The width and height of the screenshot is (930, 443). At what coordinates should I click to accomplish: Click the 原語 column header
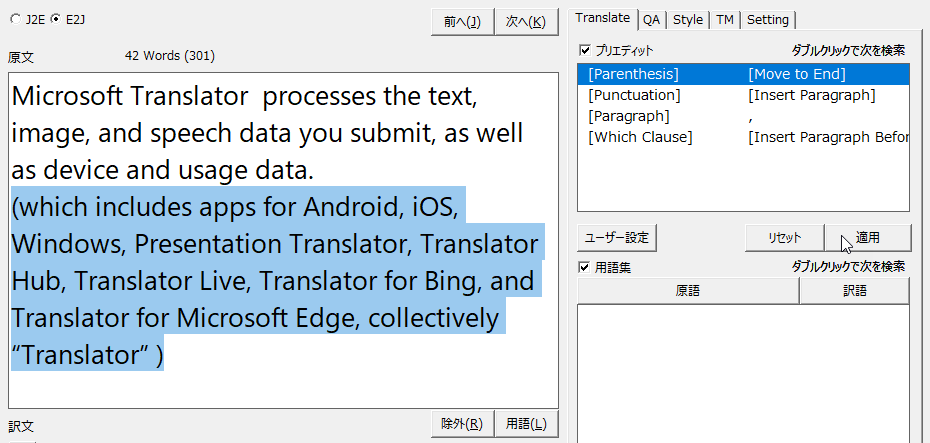(688, 291)
